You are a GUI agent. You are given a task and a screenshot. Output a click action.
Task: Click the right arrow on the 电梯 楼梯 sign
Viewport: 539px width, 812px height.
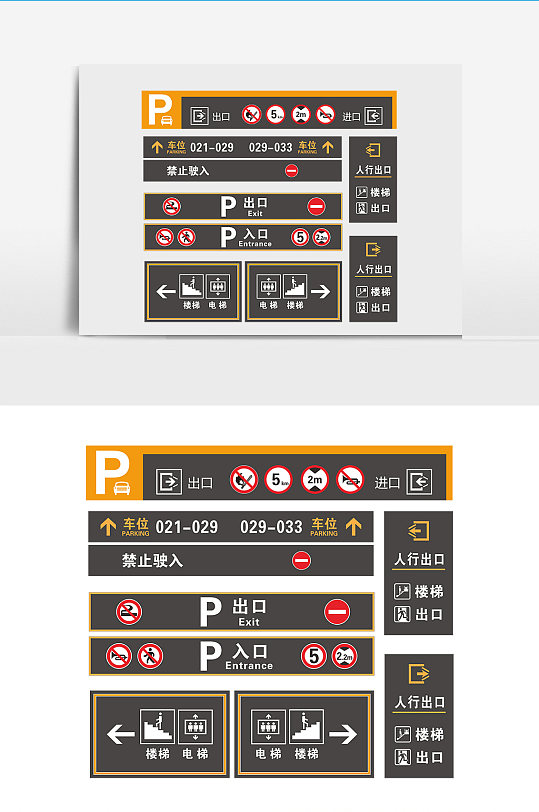coord(343,734)
